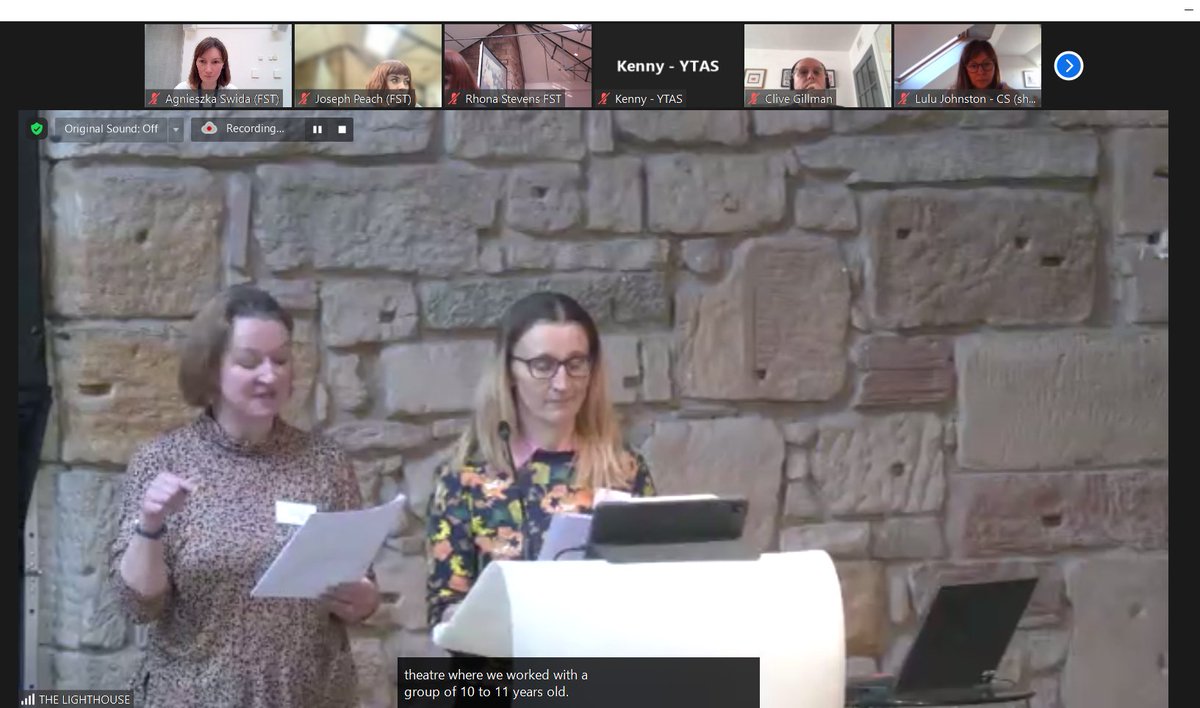This screenshot has height=708, width=1200.
Task: Toggle the Original Sound: Off button
Action: click(111, 129)
